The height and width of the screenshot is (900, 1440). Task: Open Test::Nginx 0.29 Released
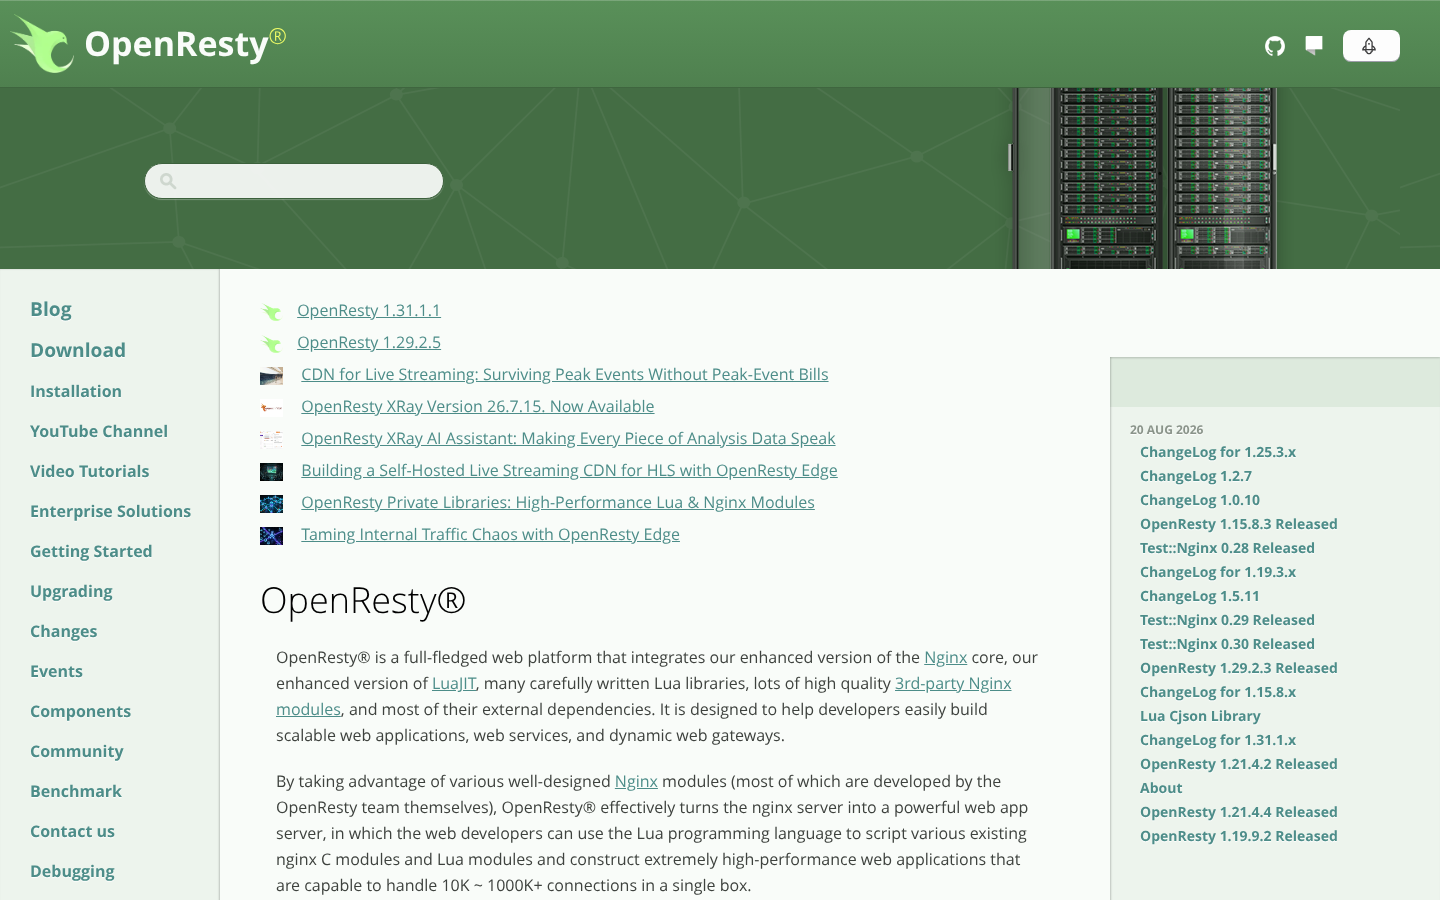1227,620
